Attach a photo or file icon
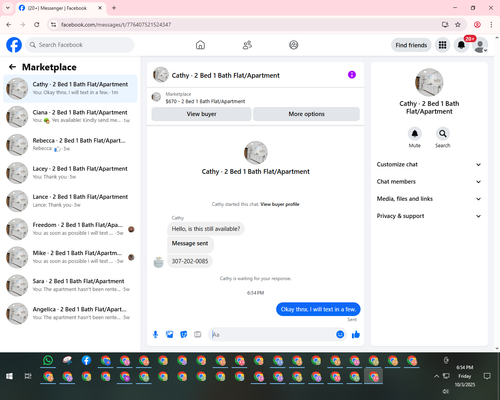Image resolution: width=500 pixels, height=400 pixels. coord(170,334)
